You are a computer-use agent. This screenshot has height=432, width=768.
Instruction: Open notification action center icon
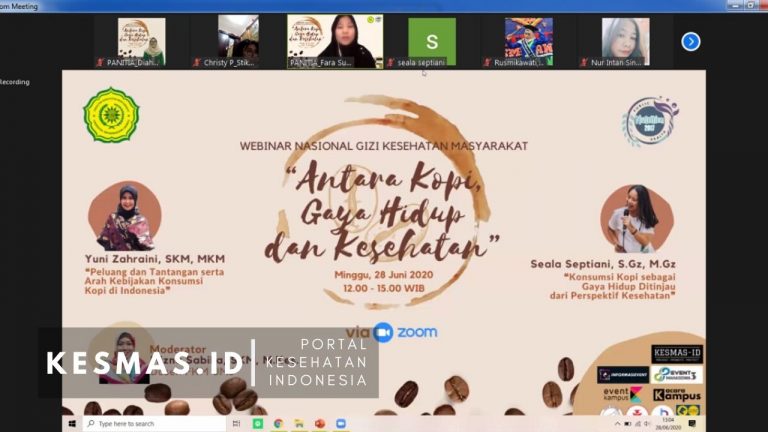(692, 424)
